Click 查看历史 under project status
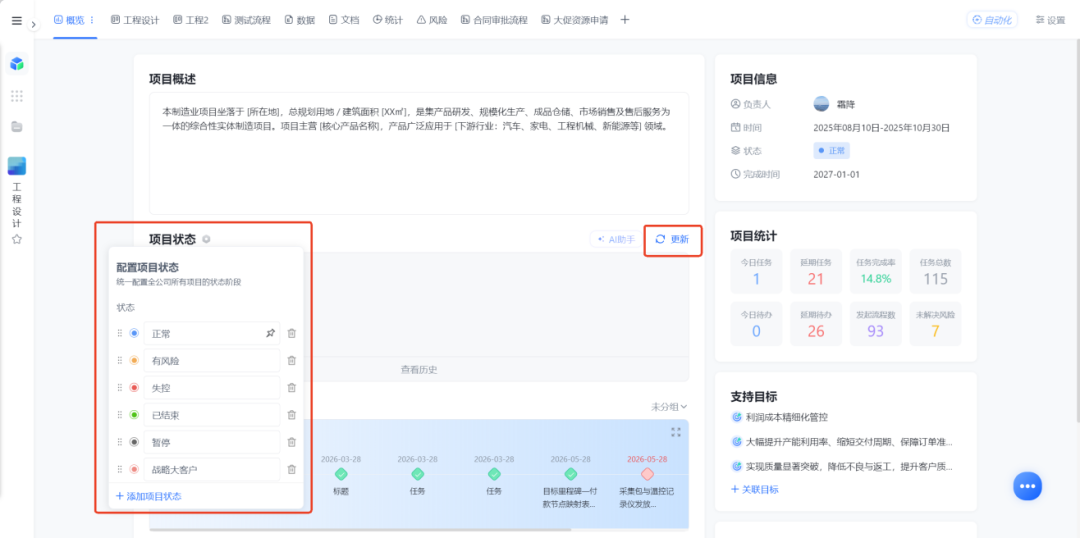Image resolution: width=1080 pixels, height=538 pixels. tap(419, 369)
